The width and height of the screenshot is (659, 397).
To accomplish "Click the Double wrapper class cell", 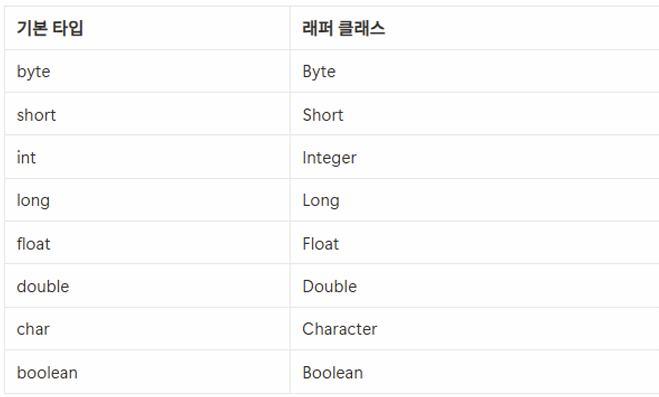I will (x=474, y=286).
